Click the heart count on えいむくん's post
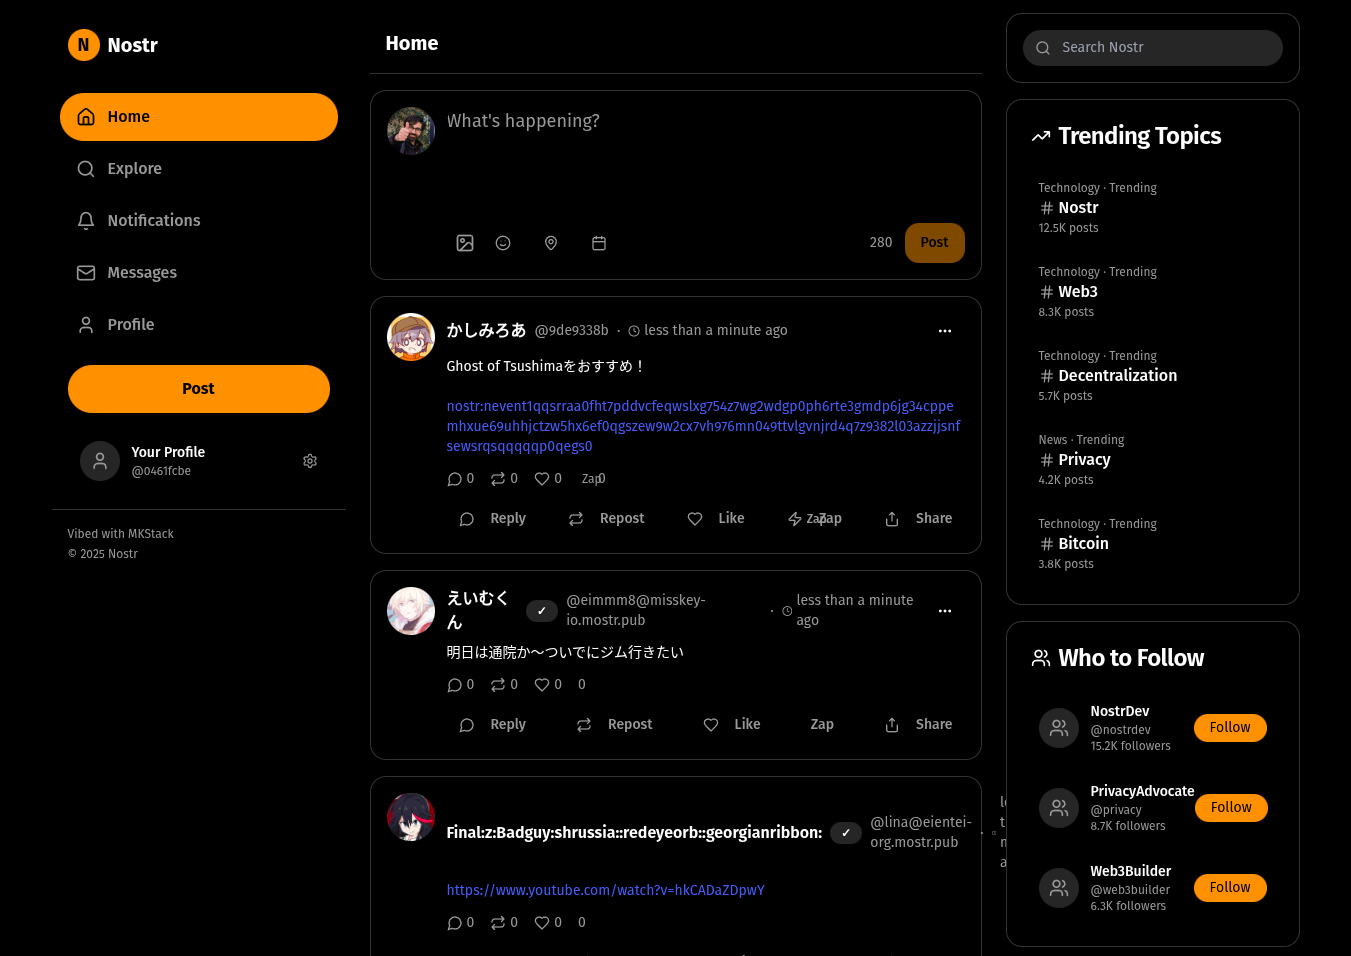 548,685
